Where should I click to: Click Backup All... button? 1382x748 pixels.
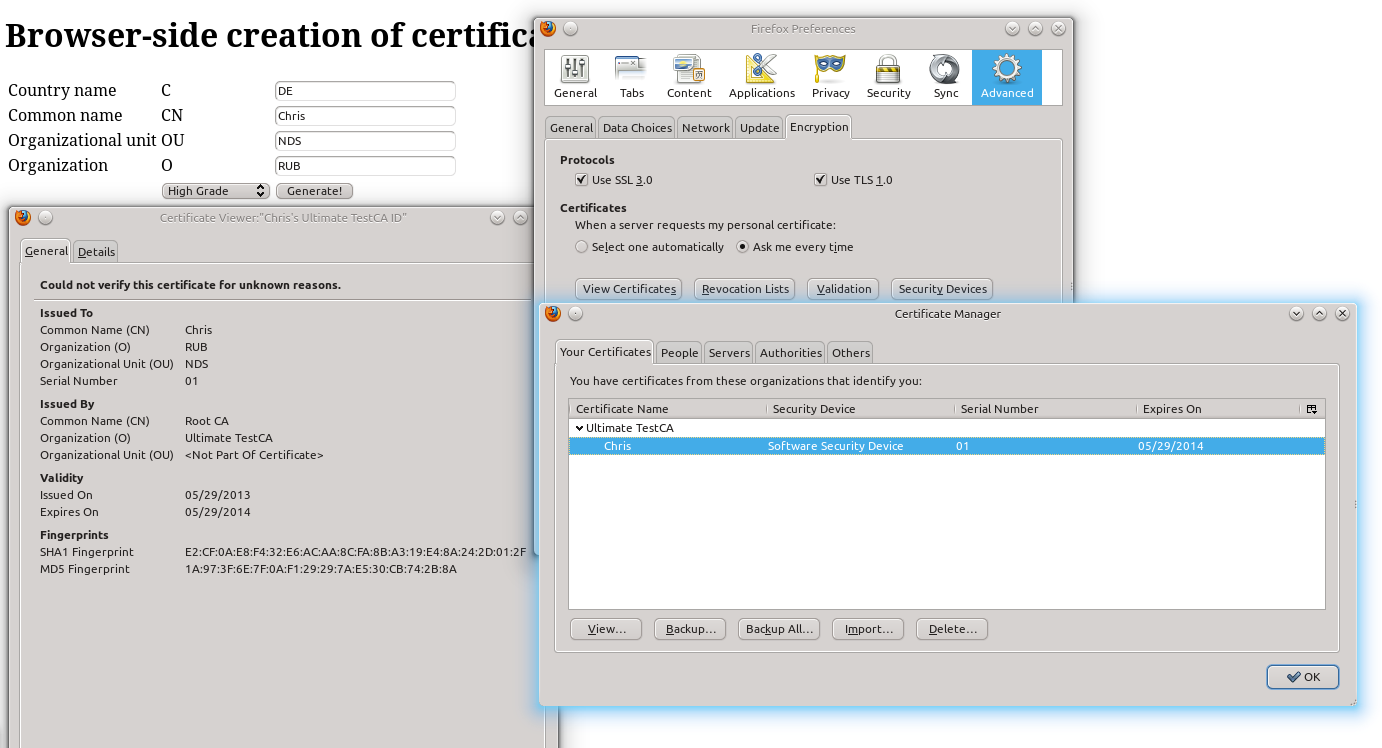click(779, 629)
